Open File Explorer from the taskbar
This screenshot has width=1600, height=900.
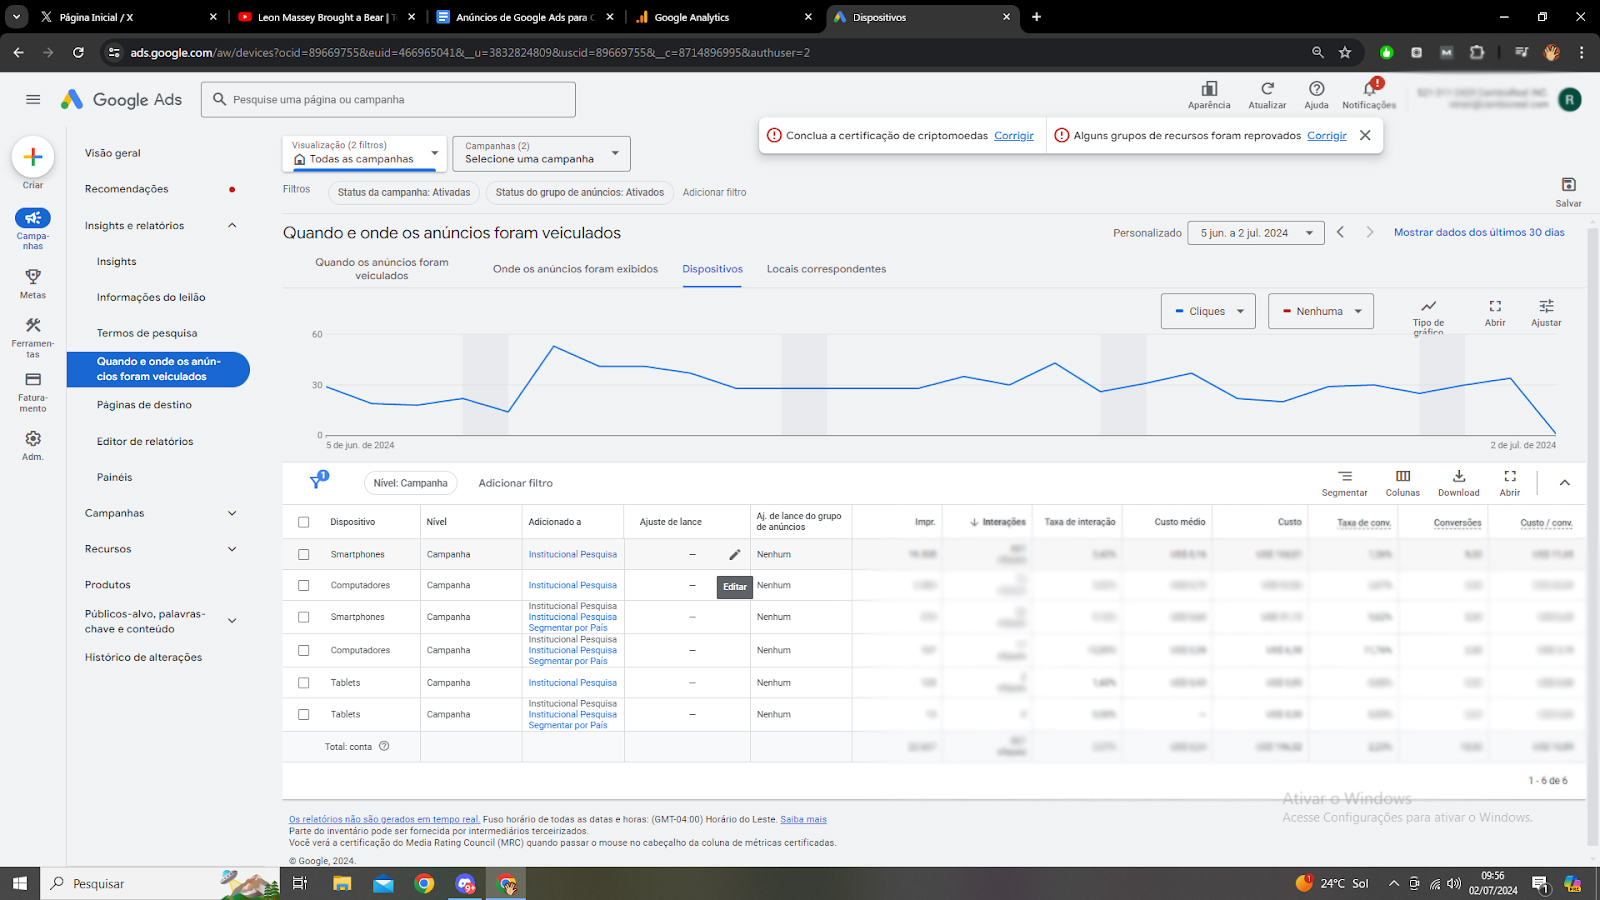click(342, 883)
